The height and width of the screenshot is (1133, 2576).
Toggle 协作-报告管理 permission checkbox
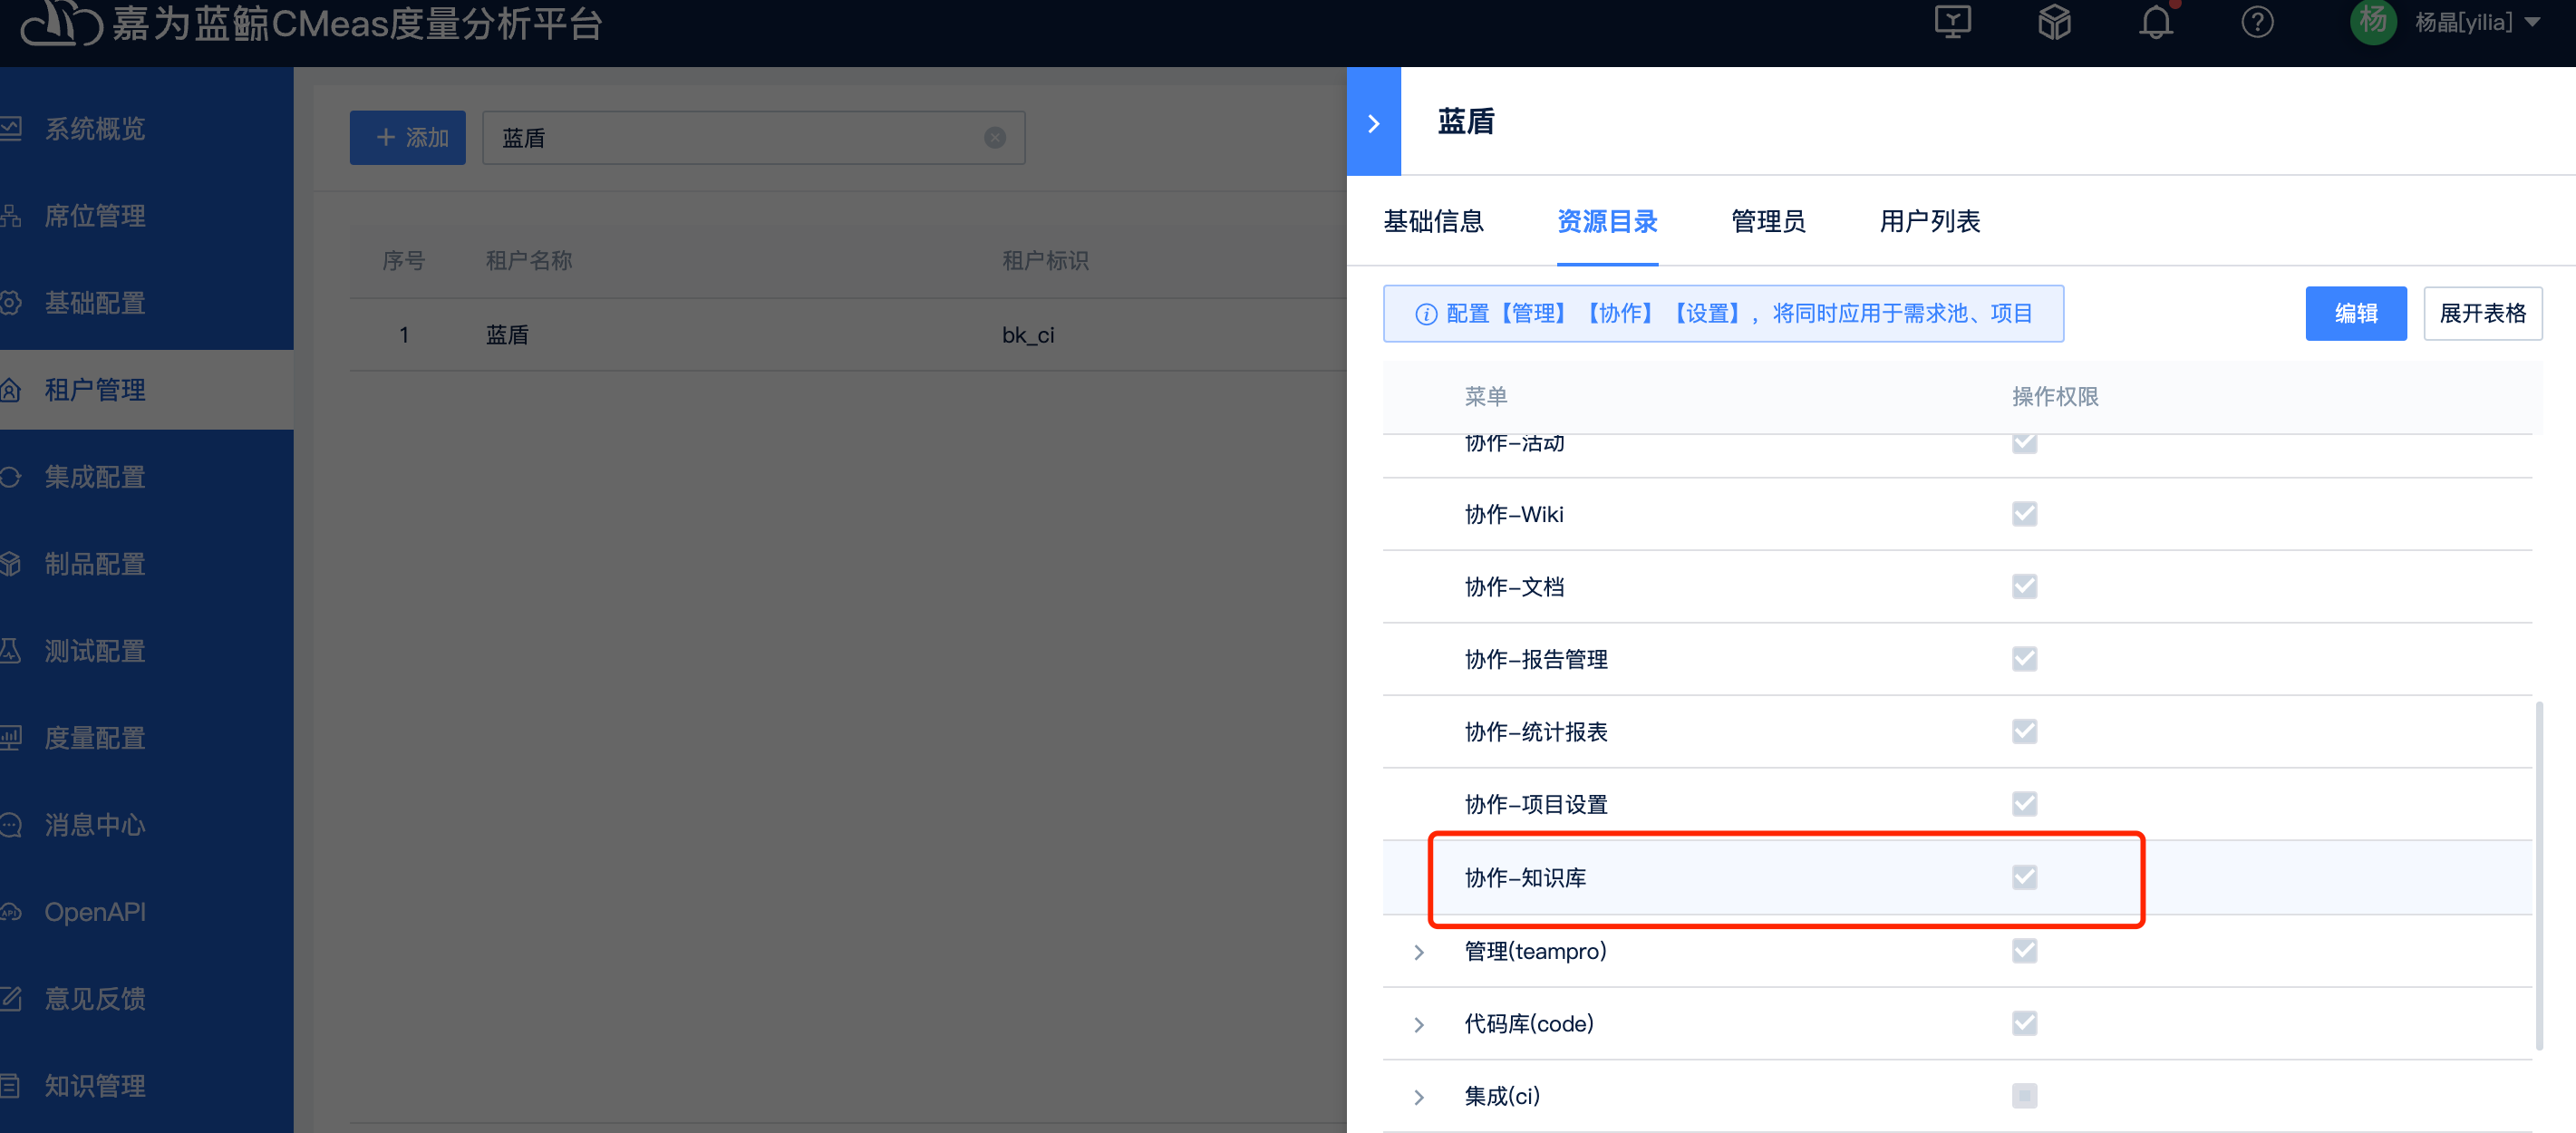coord(2024,659)
